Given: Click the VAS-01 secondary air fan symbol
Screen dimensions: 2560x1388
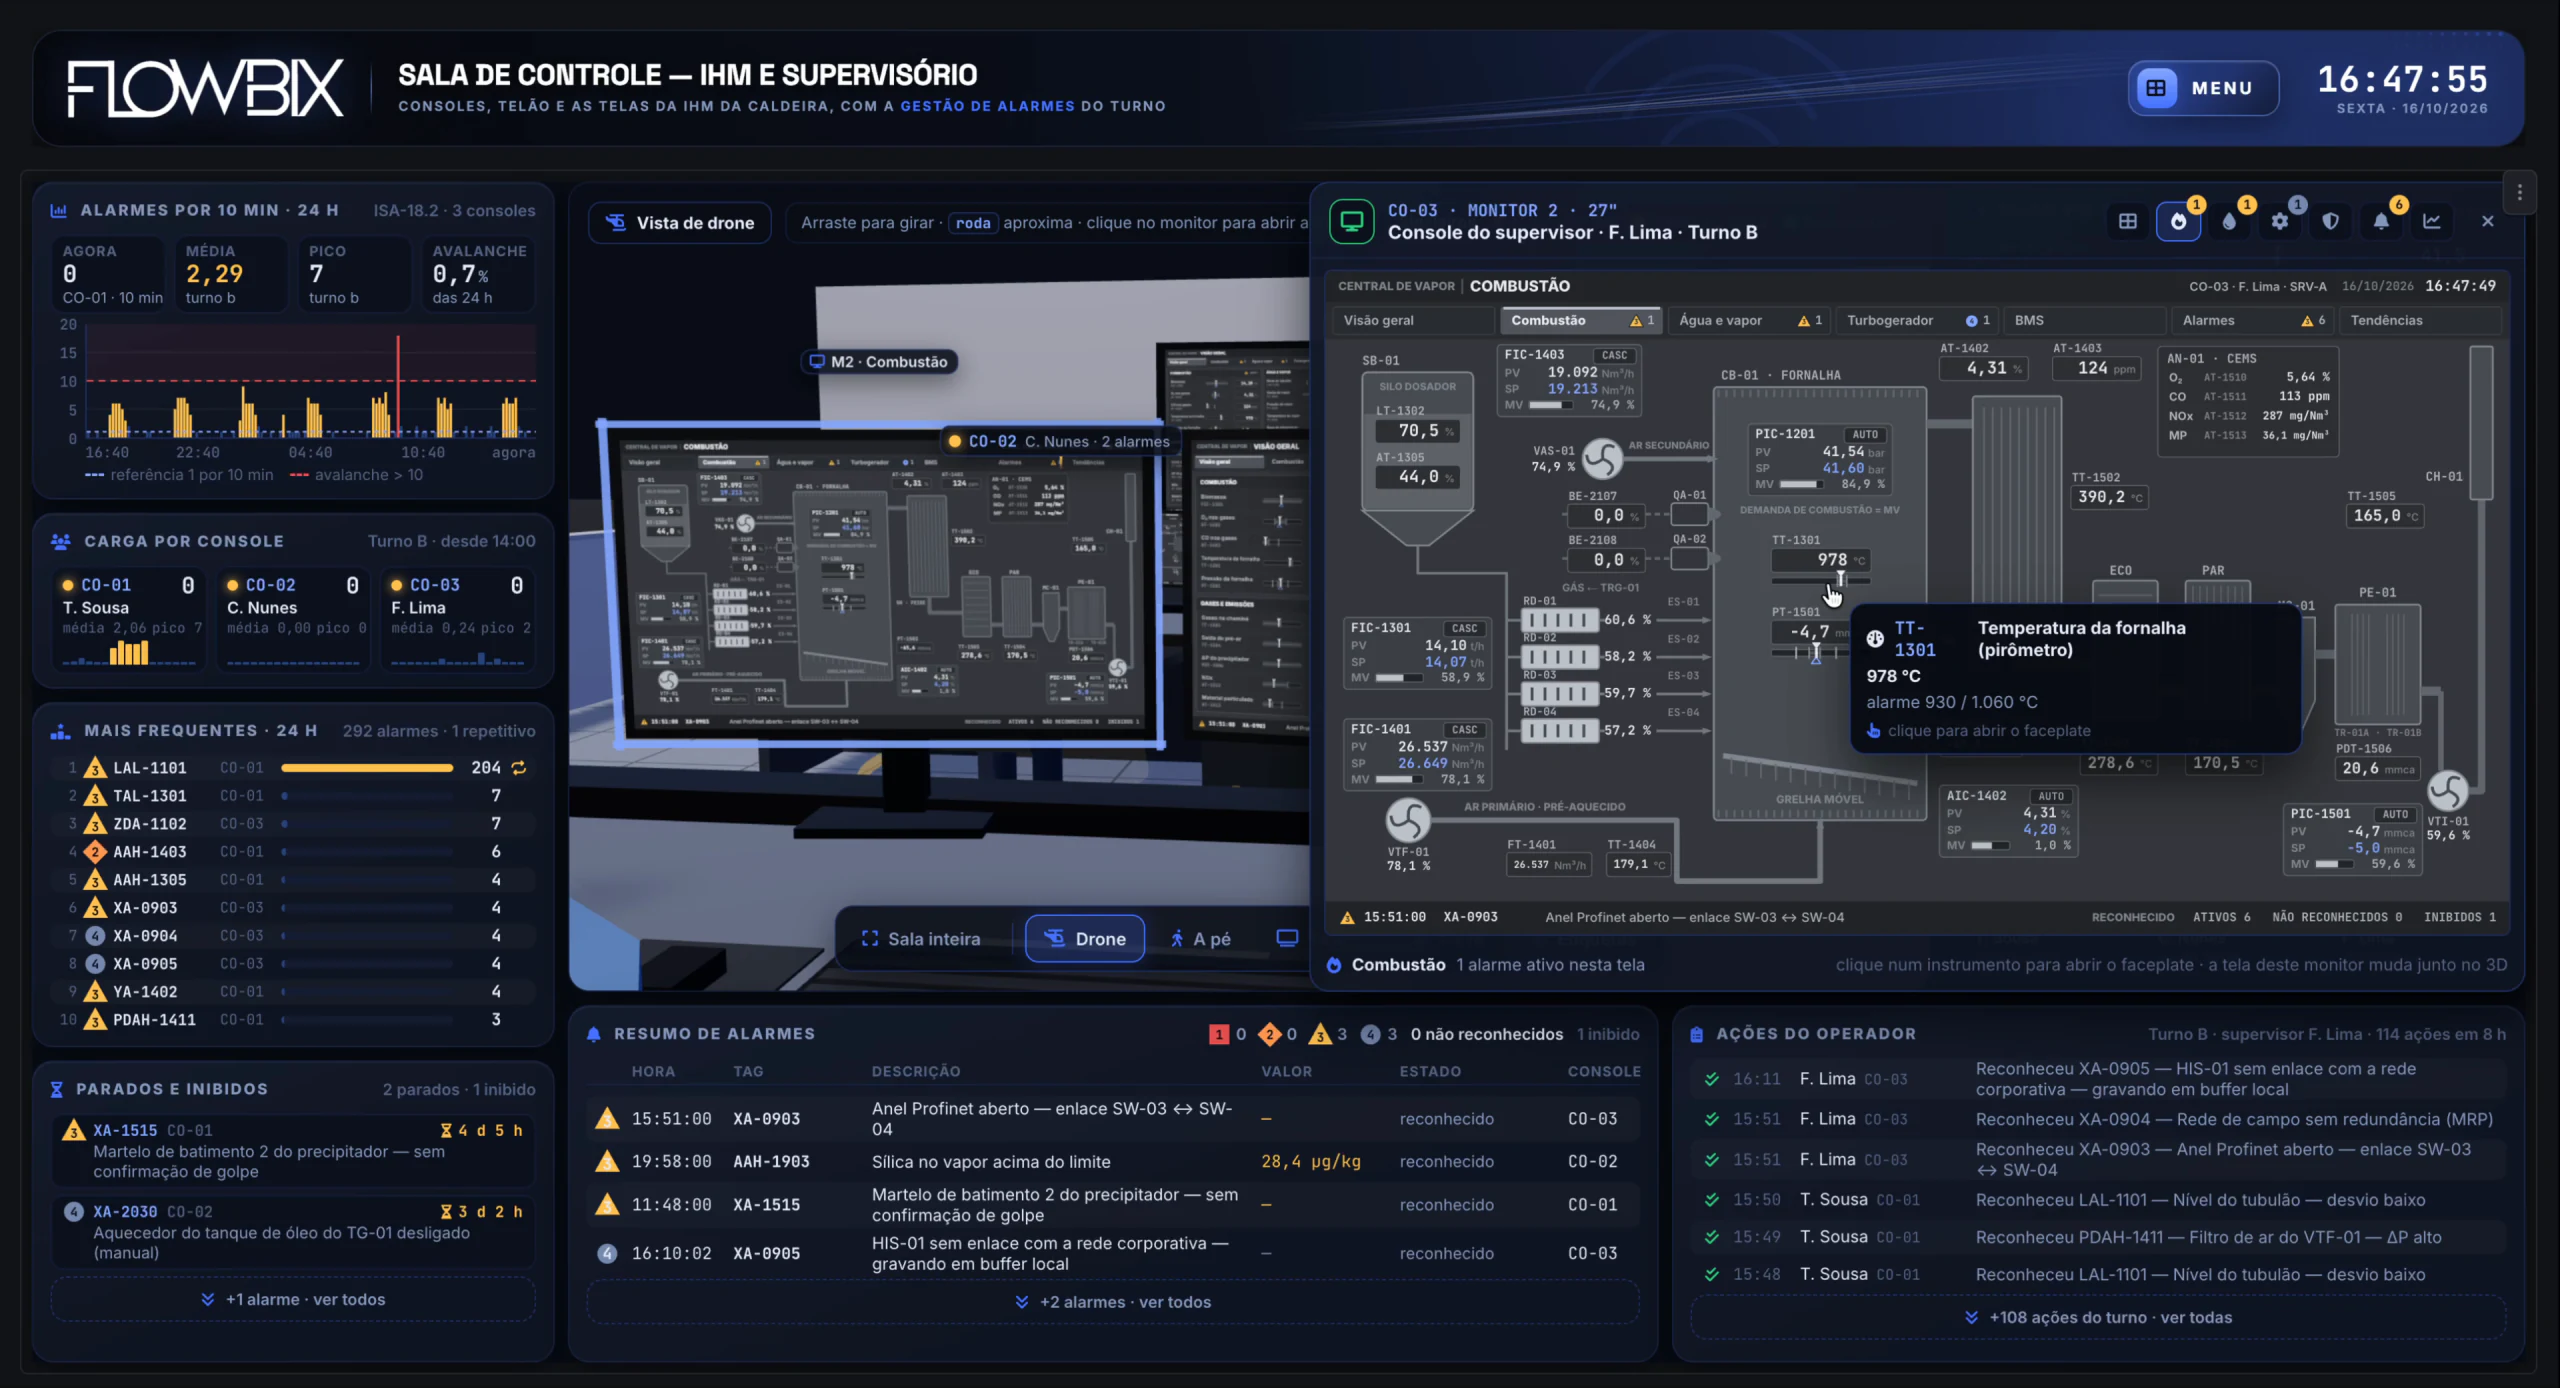Looking at the screenshot, I should 1602,458.
